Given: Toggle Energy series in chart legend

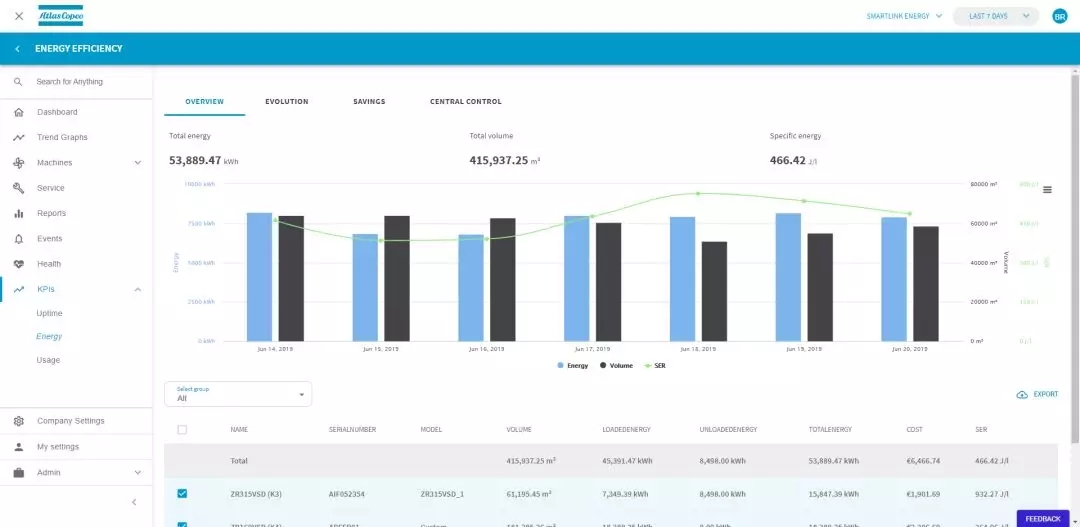Looking at the screenshot, I should coord(572,366).
